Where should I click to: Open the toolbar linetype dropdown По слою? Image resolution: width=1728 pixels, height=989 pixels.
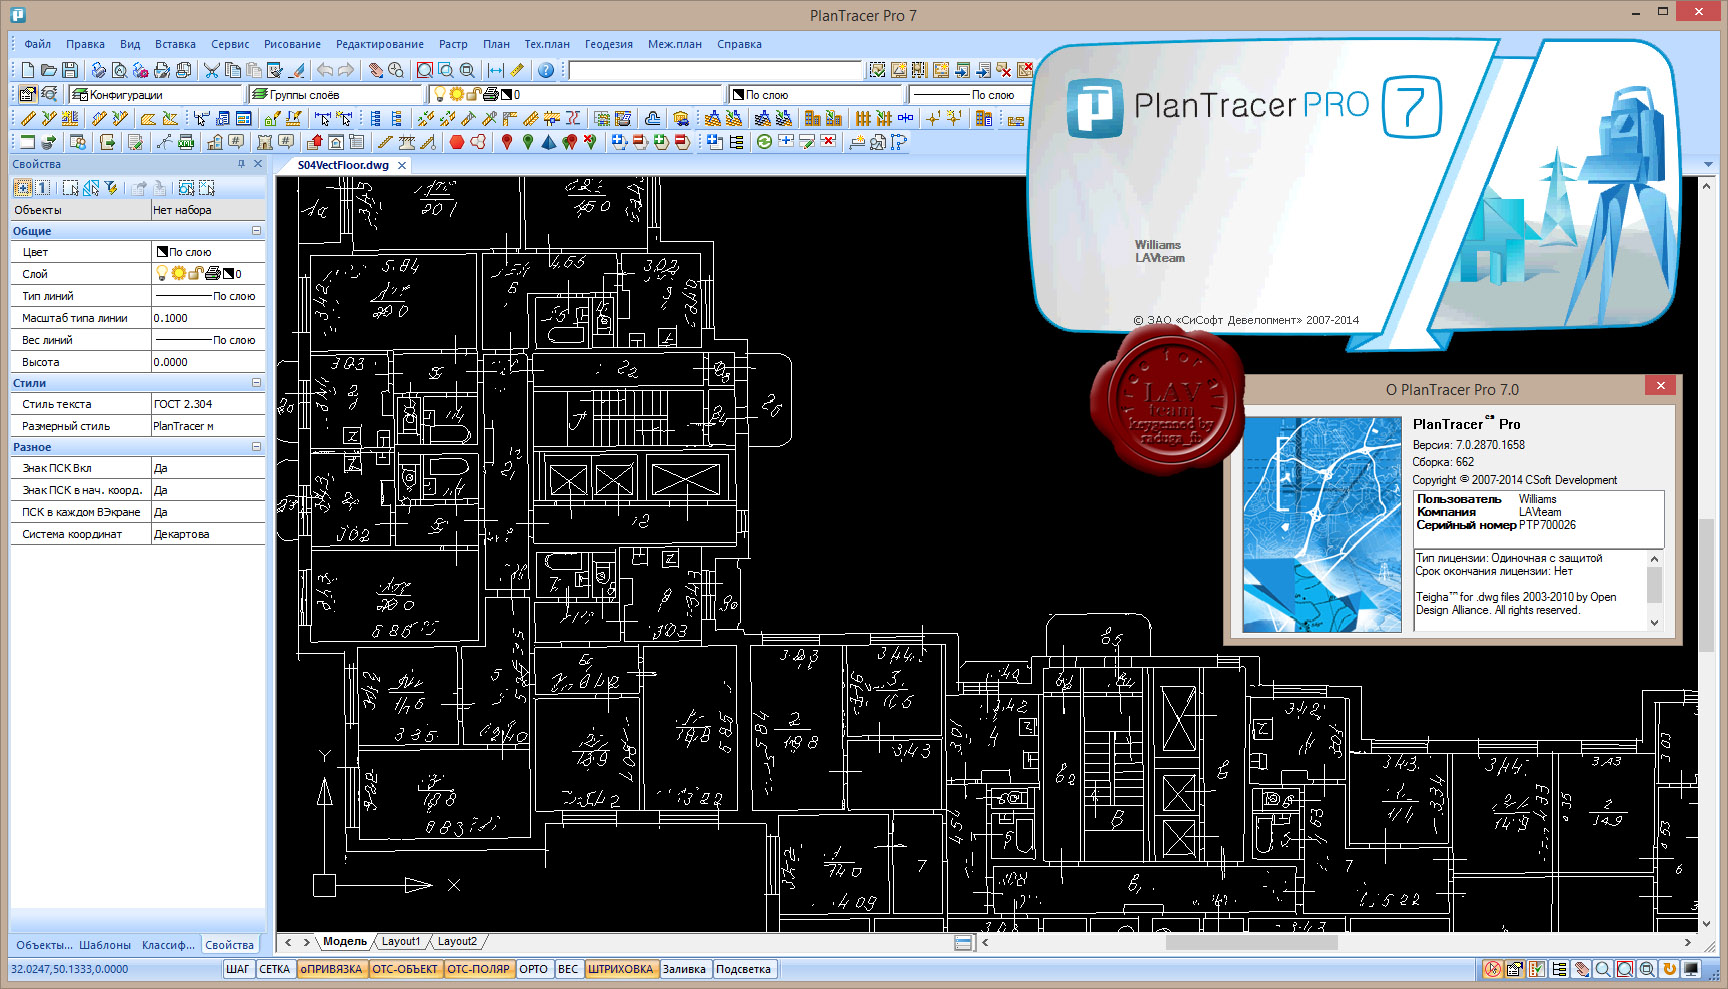(968, 94)
